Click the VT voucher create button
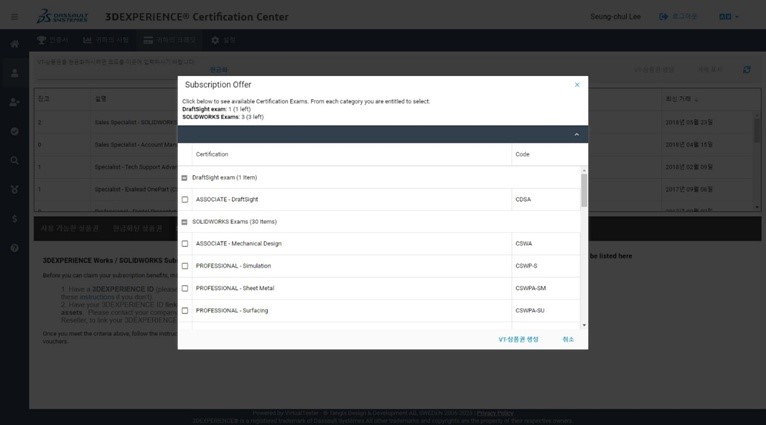Image resolution: width=766 pixels, height=425 pixels. tap(518, 339)
